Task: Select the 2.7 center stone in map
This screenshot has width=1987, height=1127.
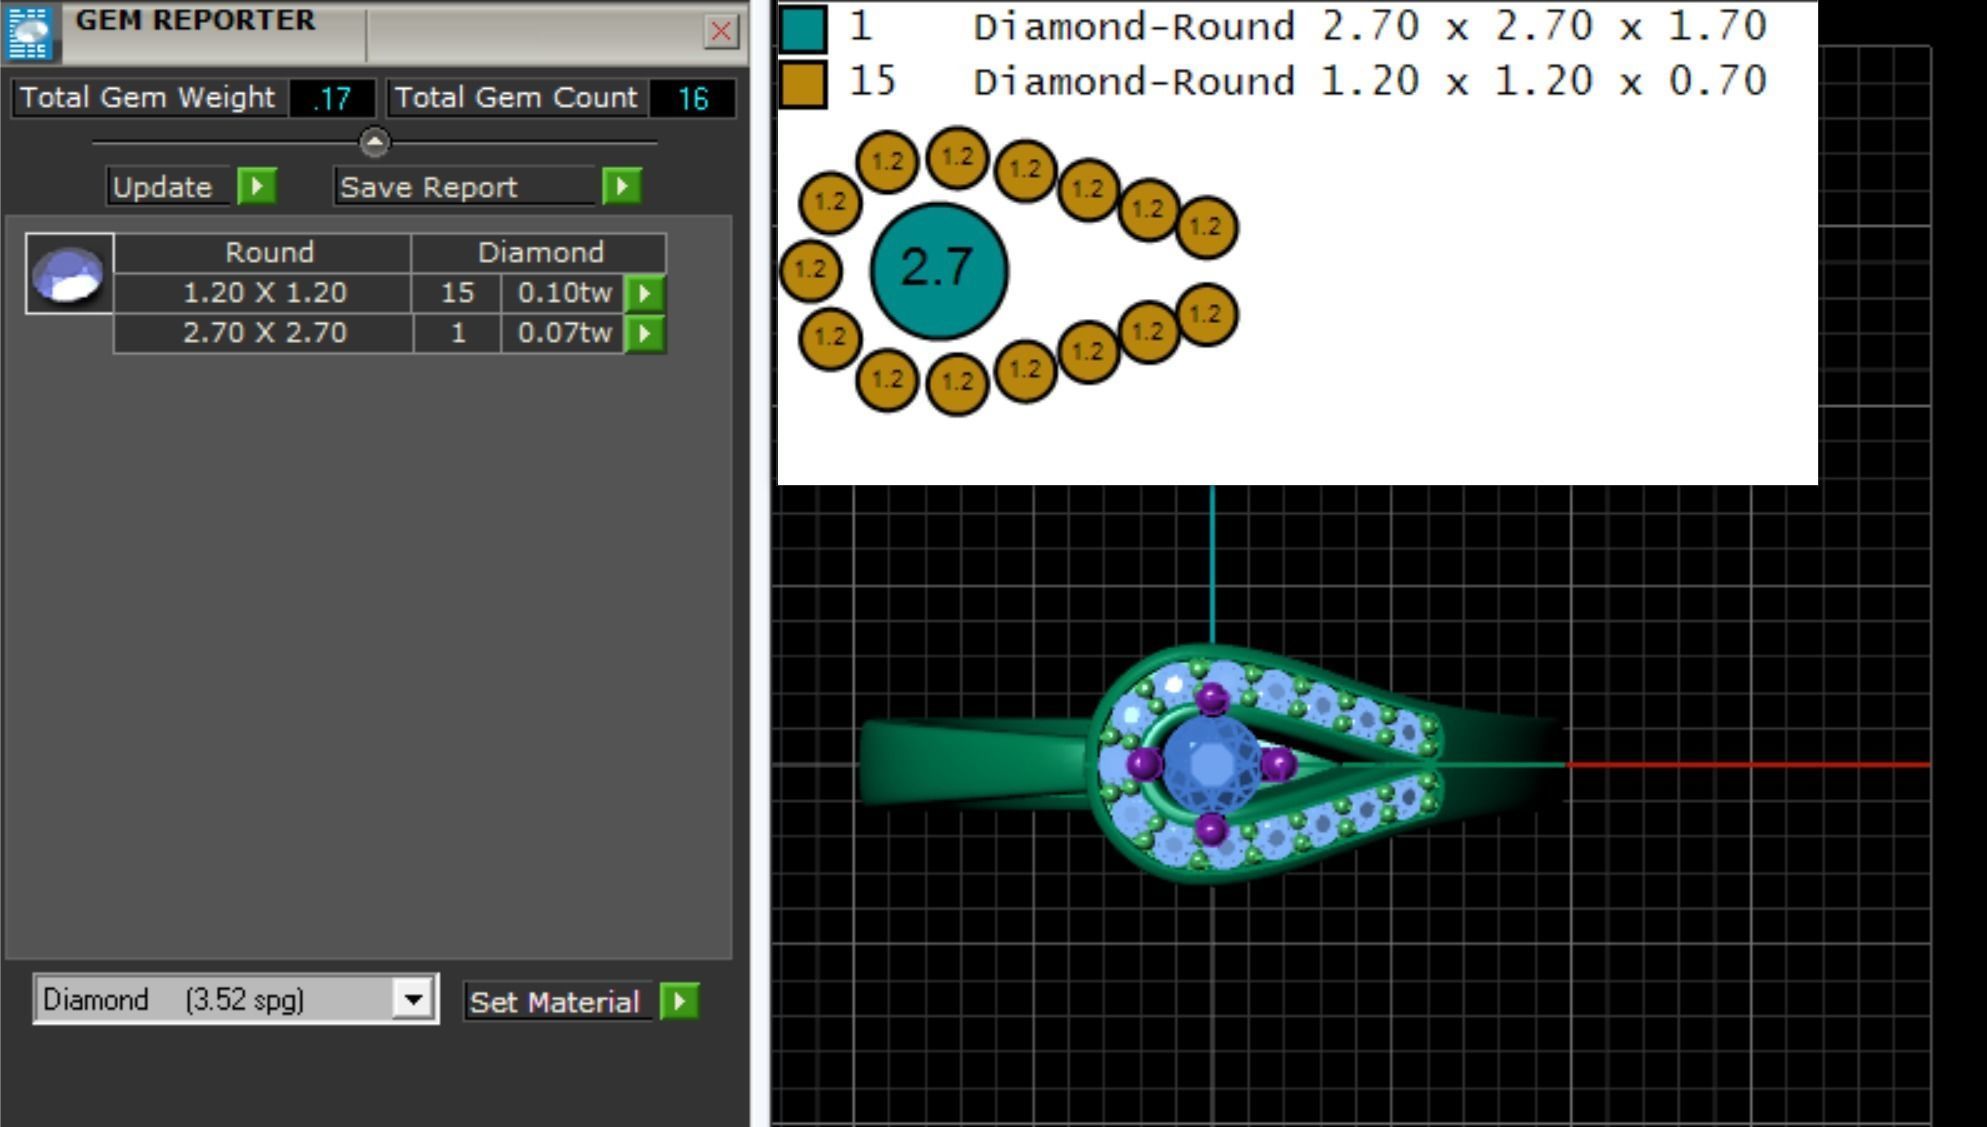Action: click(938, 270)
